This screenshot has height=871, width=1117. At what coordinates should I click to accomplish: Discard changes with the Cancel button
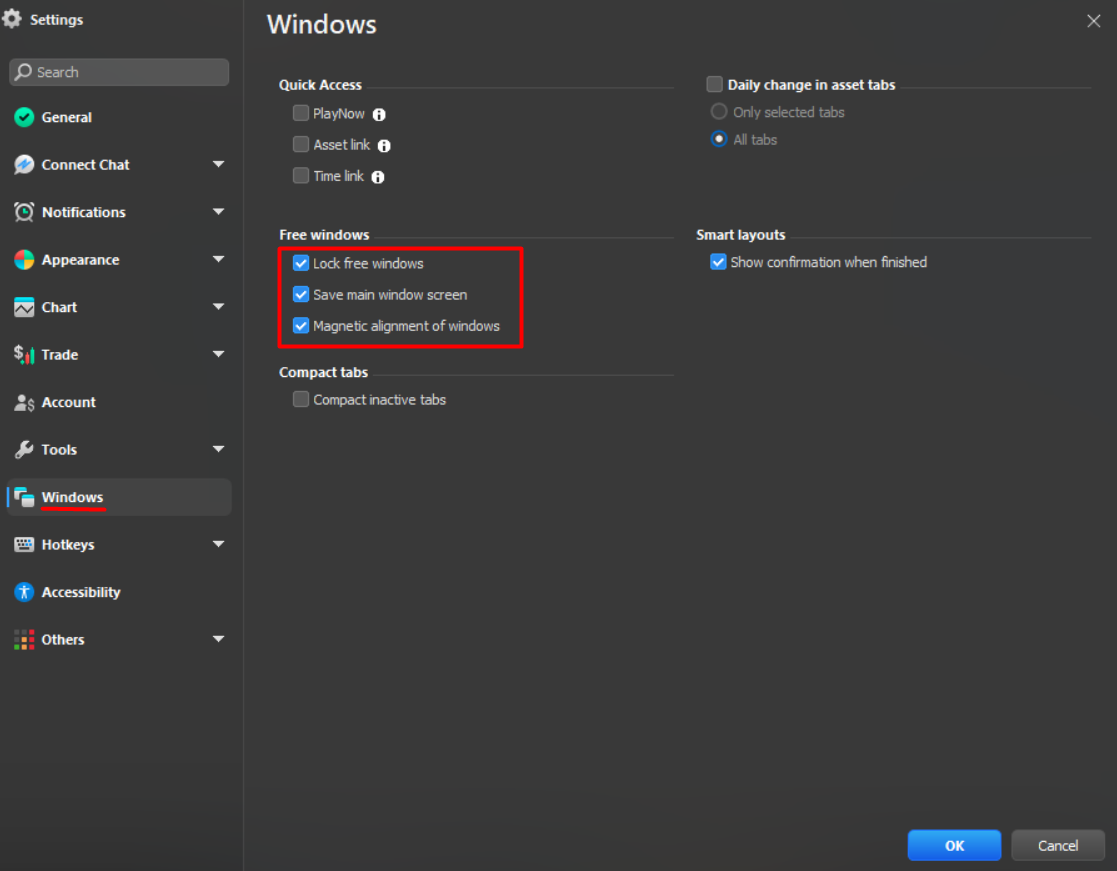pos(1057,845)
